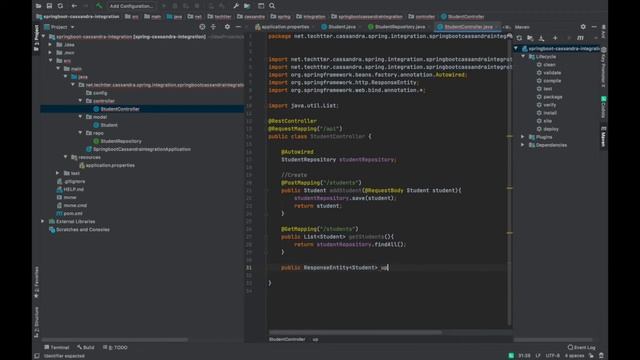This screenshot has width=640, height=360.
Task: Toggle the Favorites side tool button
Action: coord(36,282)
